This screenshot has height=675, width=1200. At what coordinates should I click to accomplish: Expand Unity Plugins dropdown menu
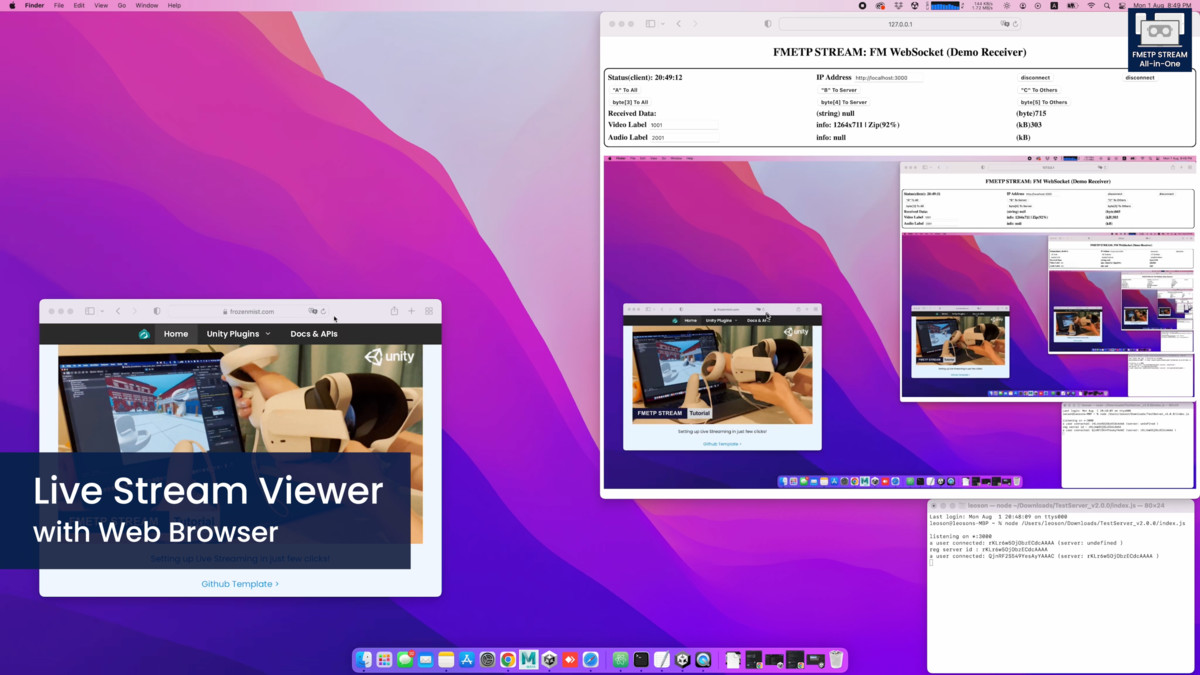(x=238, y=334)
